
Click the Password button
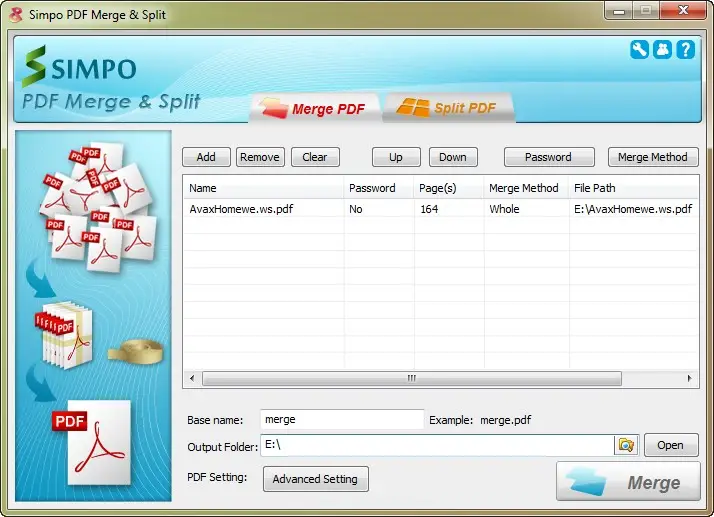click(549, 157)
